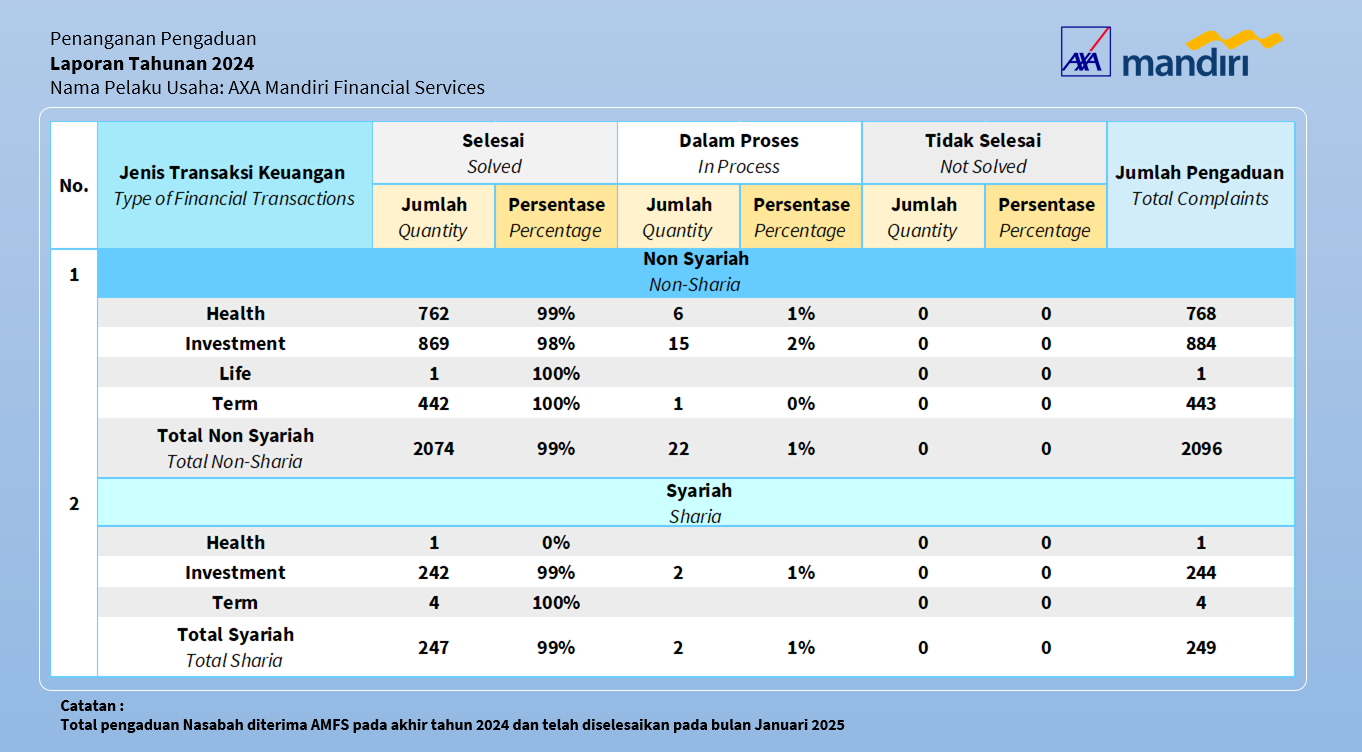Click the Jenis Transaksi Keuangan header
Viewport: 1362px width, 752px height.
234,185
